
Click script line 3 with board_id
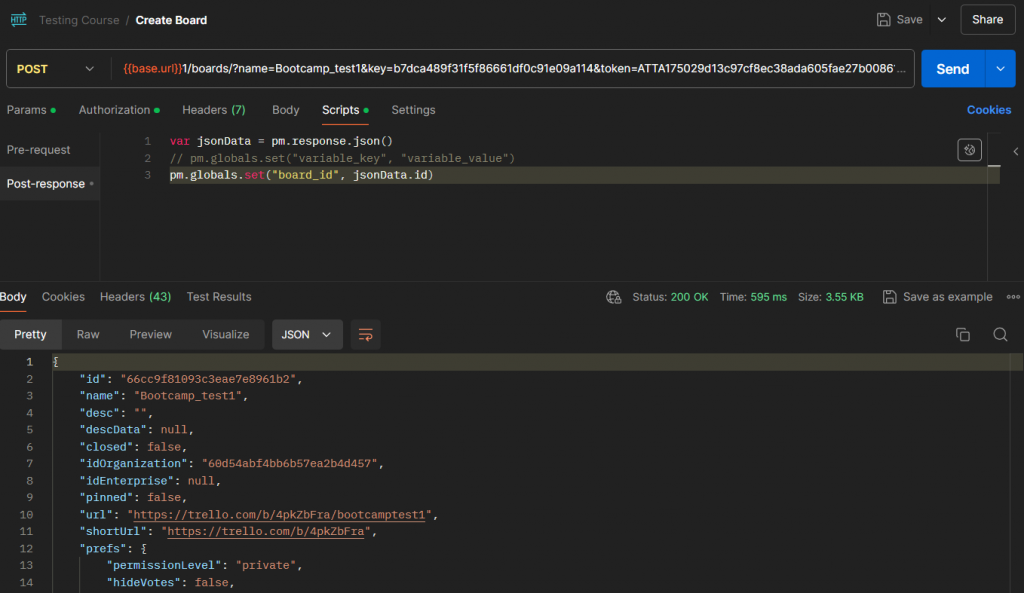301,175
